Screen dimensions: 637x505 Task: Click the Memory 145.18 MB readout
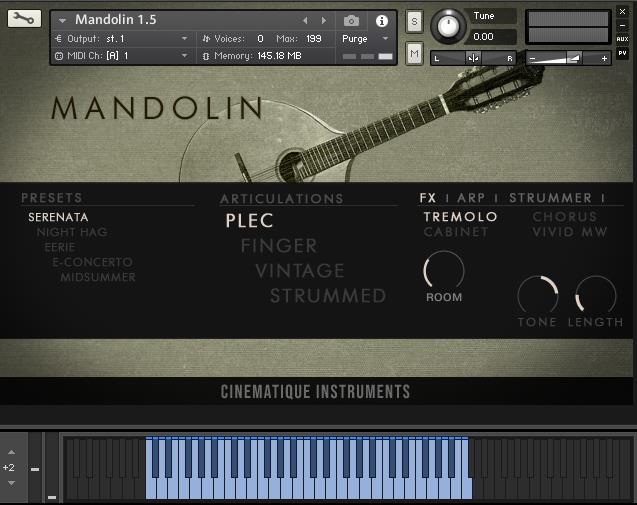(280, 56)
